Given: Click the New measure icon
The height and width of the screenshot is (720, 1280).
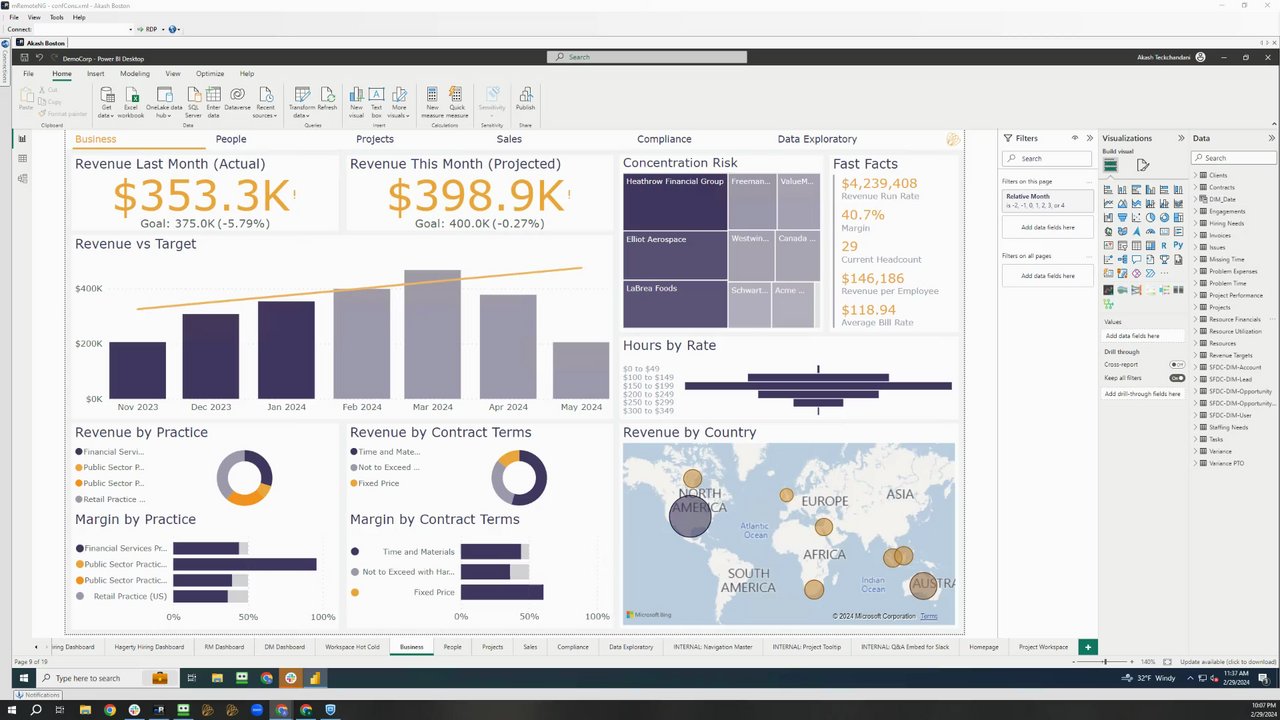Looking at the screenshot, I should point(432,94).
